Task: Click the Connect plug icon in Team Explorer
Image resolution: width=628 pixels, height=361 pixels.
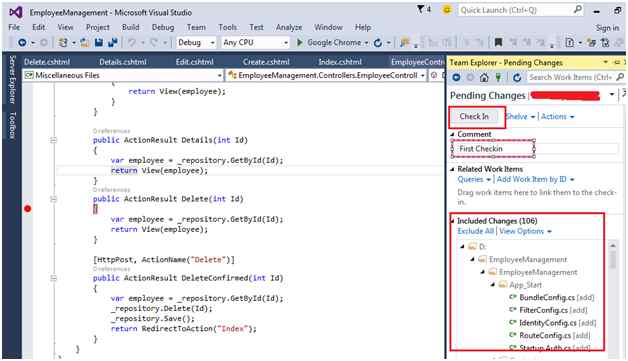Action: tap(498, 77)
